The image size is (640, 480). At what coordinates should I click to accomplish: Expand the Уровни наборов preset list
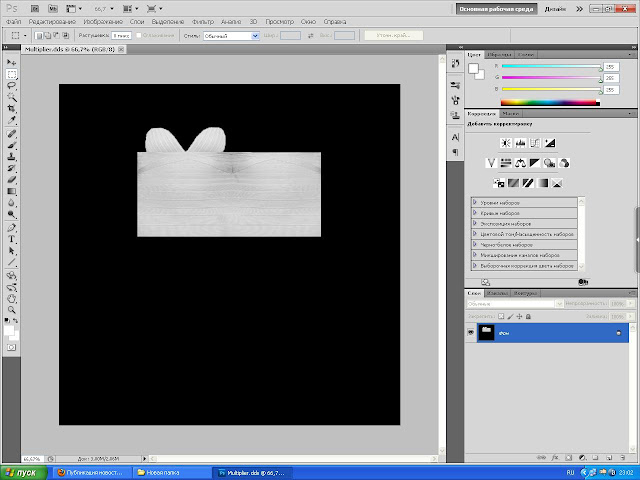click(475, 203)
